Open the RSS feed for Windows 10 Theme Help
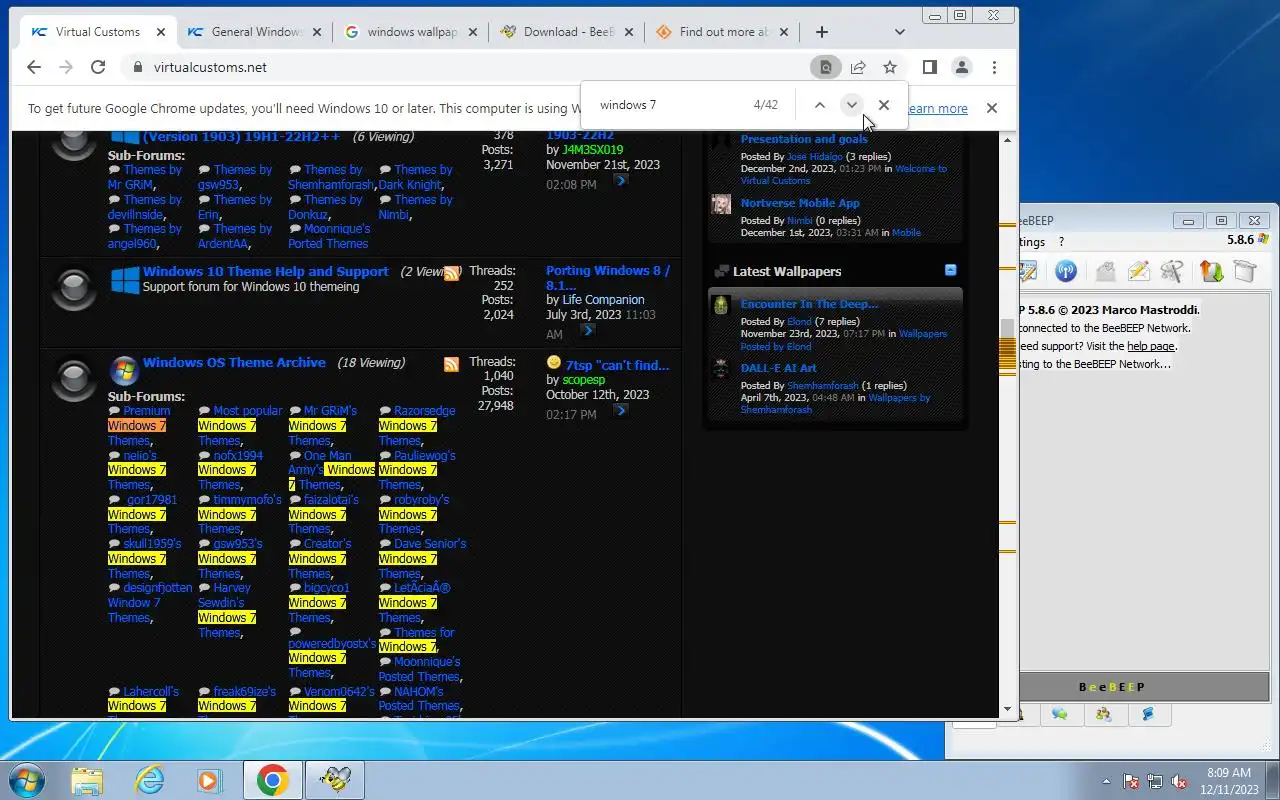Screen dimensions: 1280x800 [x=452, y=273]
